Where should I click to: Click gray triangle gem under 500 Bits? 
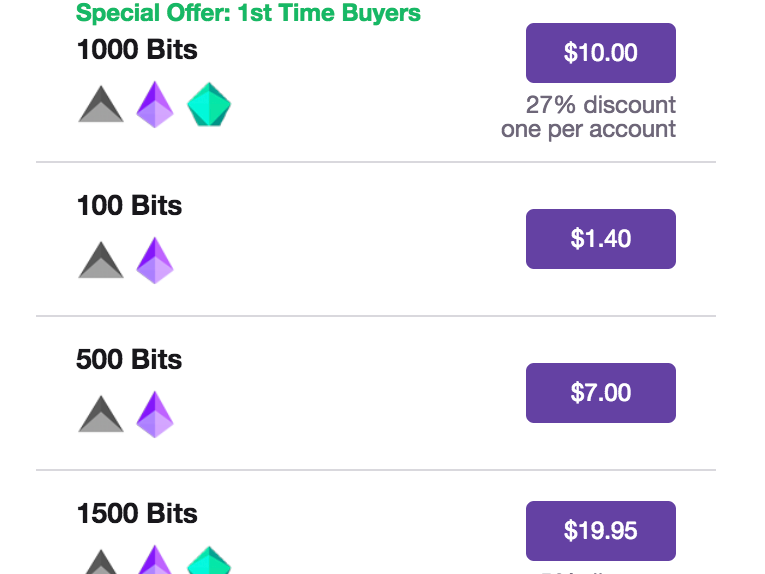(101, 414)
